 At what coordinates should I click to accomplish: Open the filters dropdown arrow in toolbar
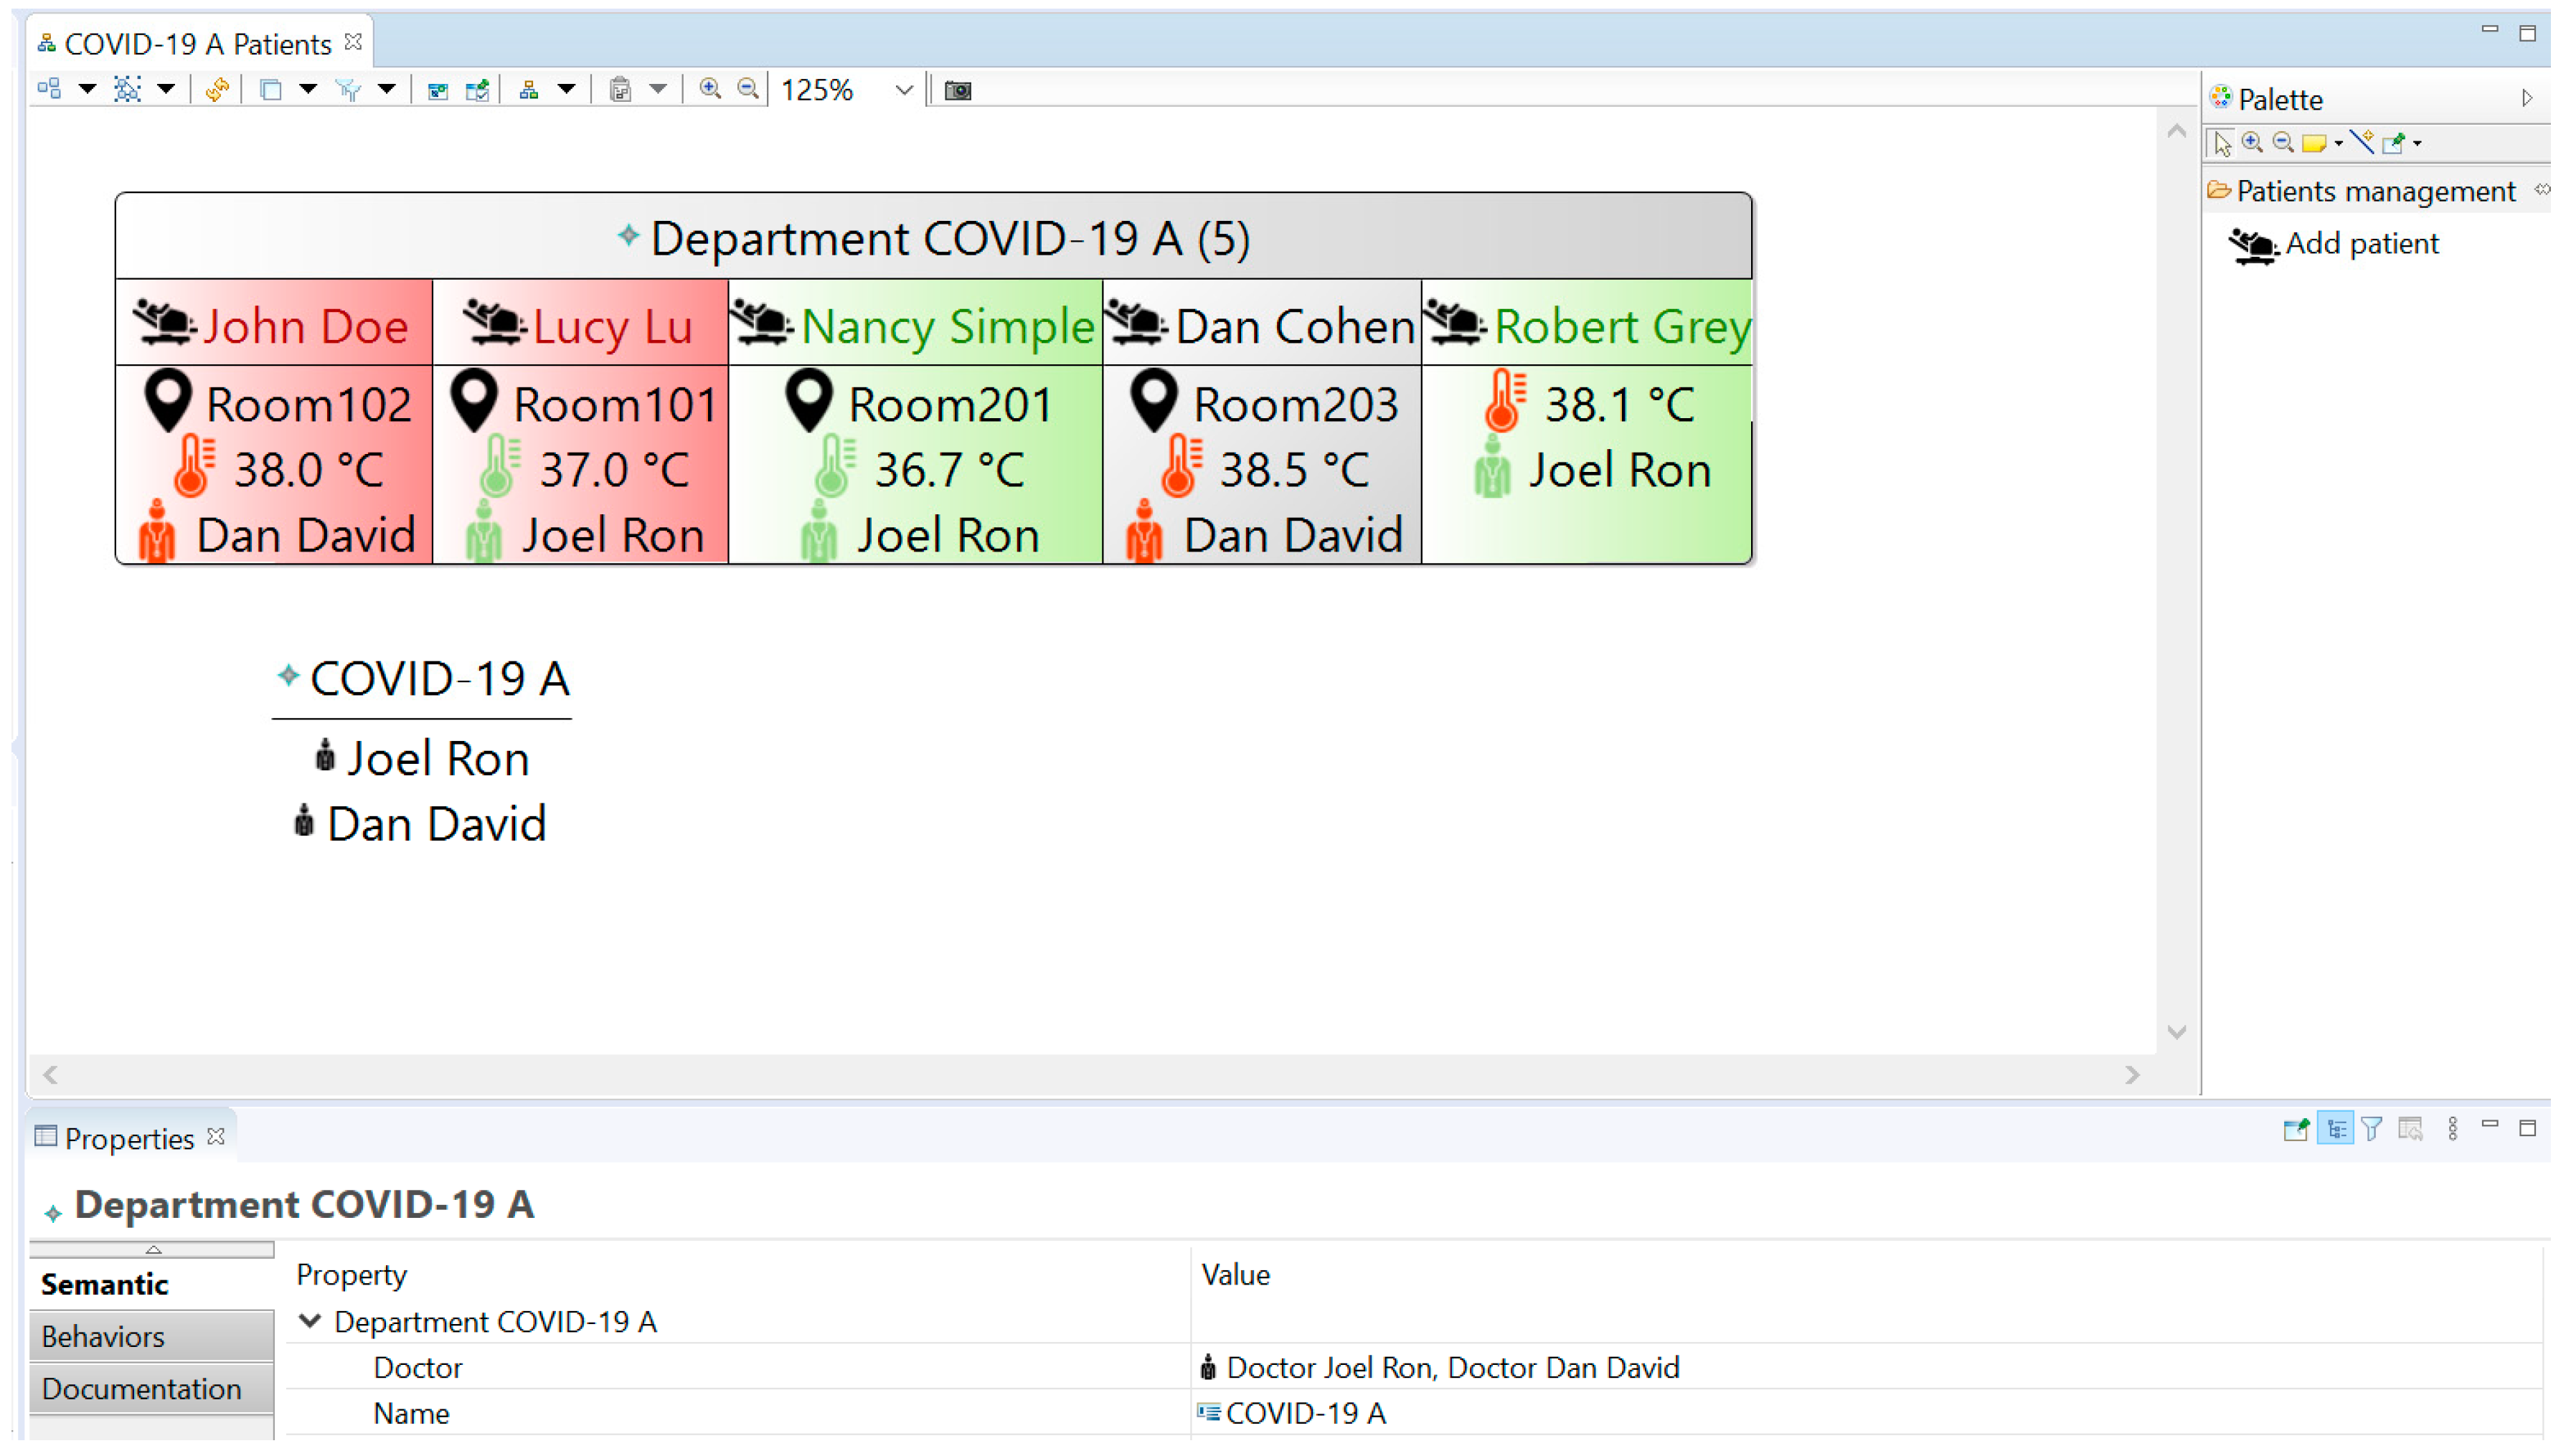387,90
